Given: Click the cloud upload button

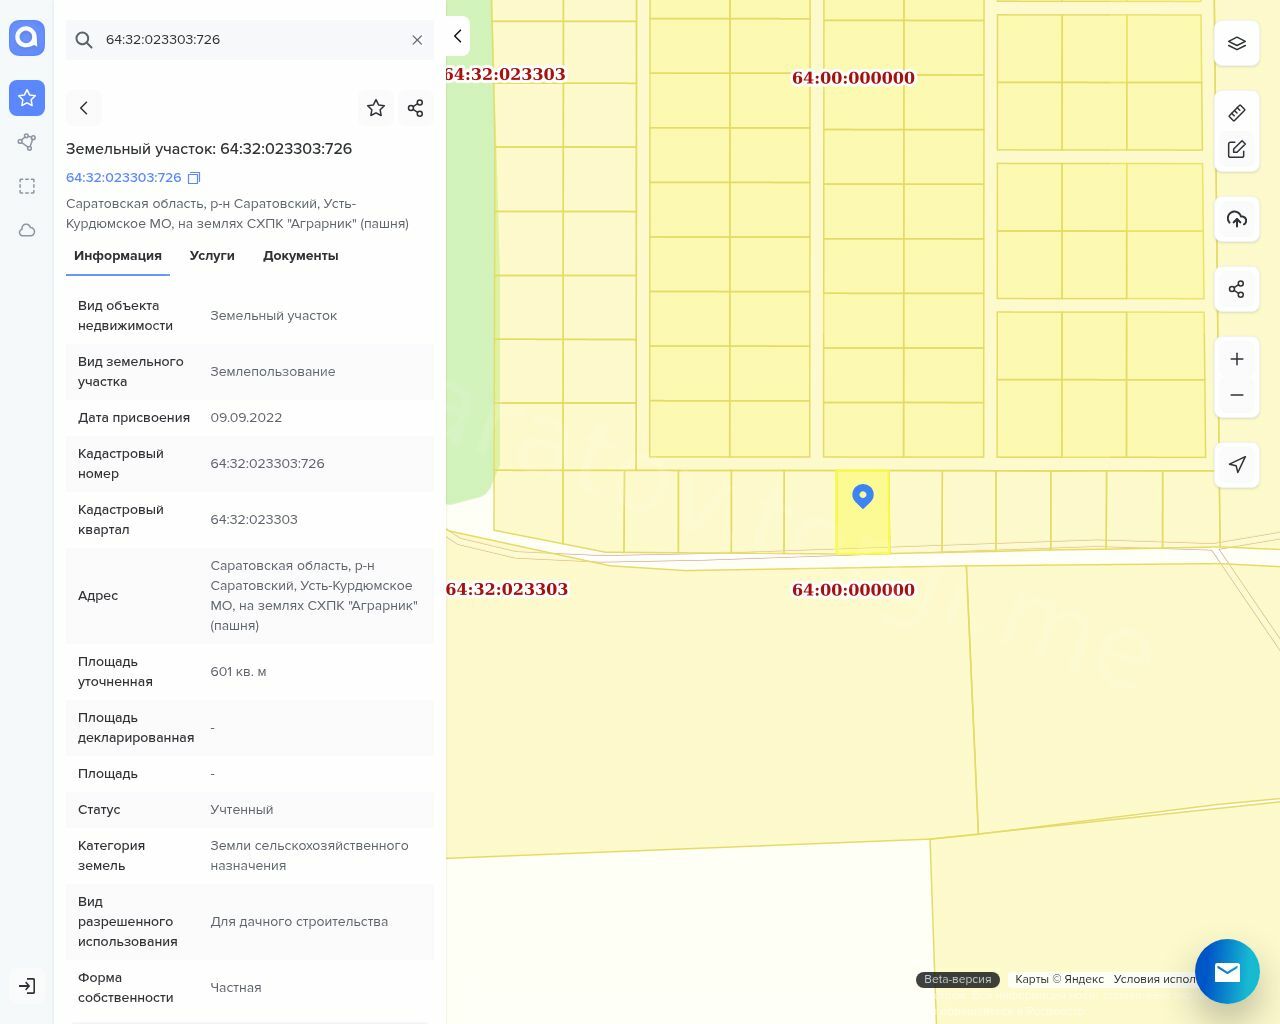Looking at the screenshot, I should coord(1237,219).
